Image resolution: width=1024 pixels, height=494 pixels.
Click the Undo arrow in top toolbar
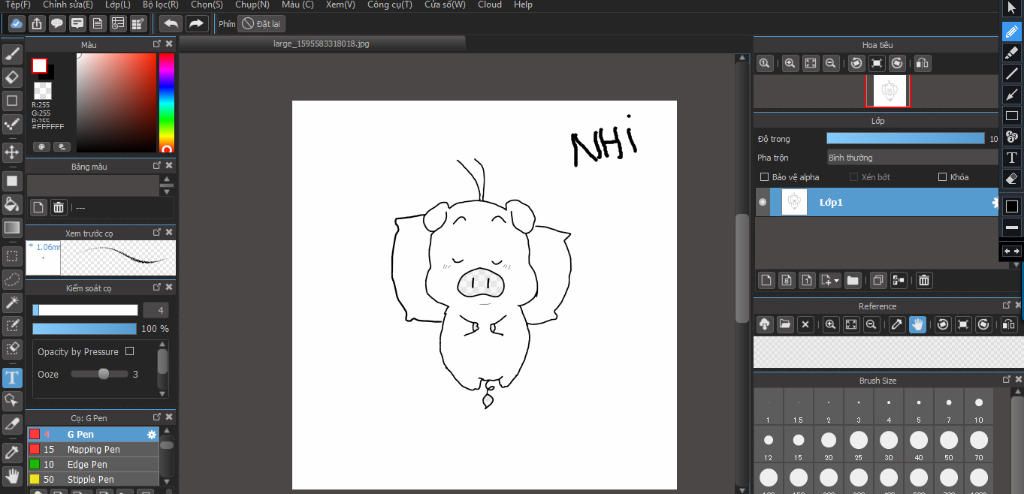point(170,24)
